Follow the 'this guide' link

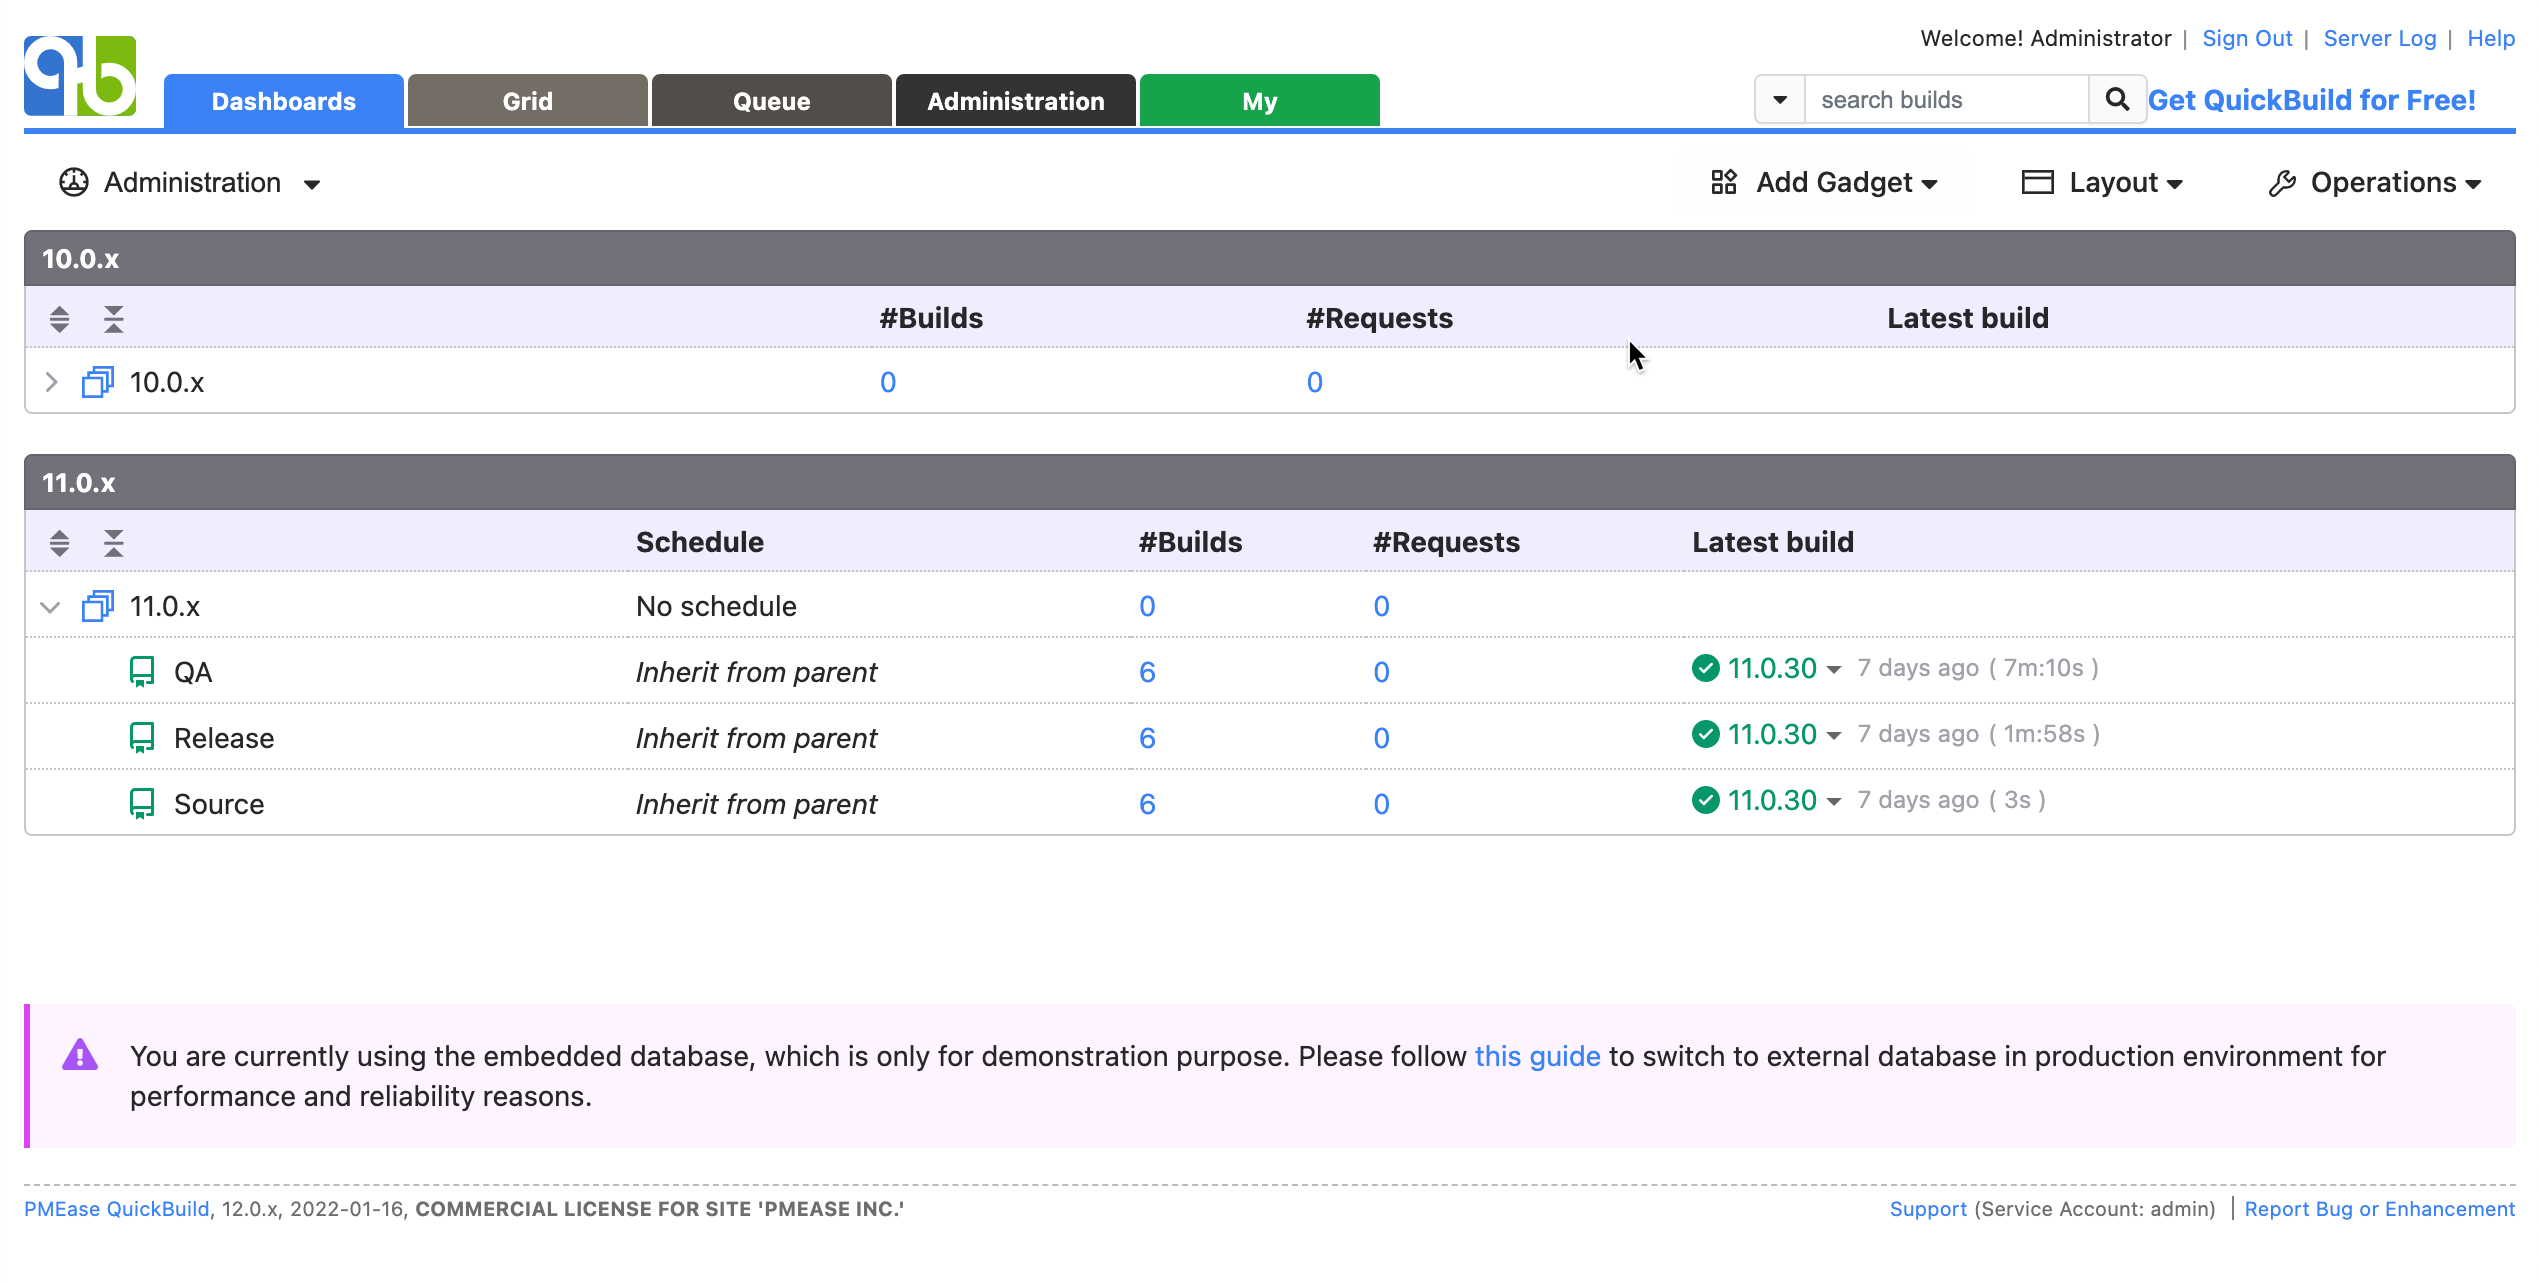[x=1537, y=1056]
